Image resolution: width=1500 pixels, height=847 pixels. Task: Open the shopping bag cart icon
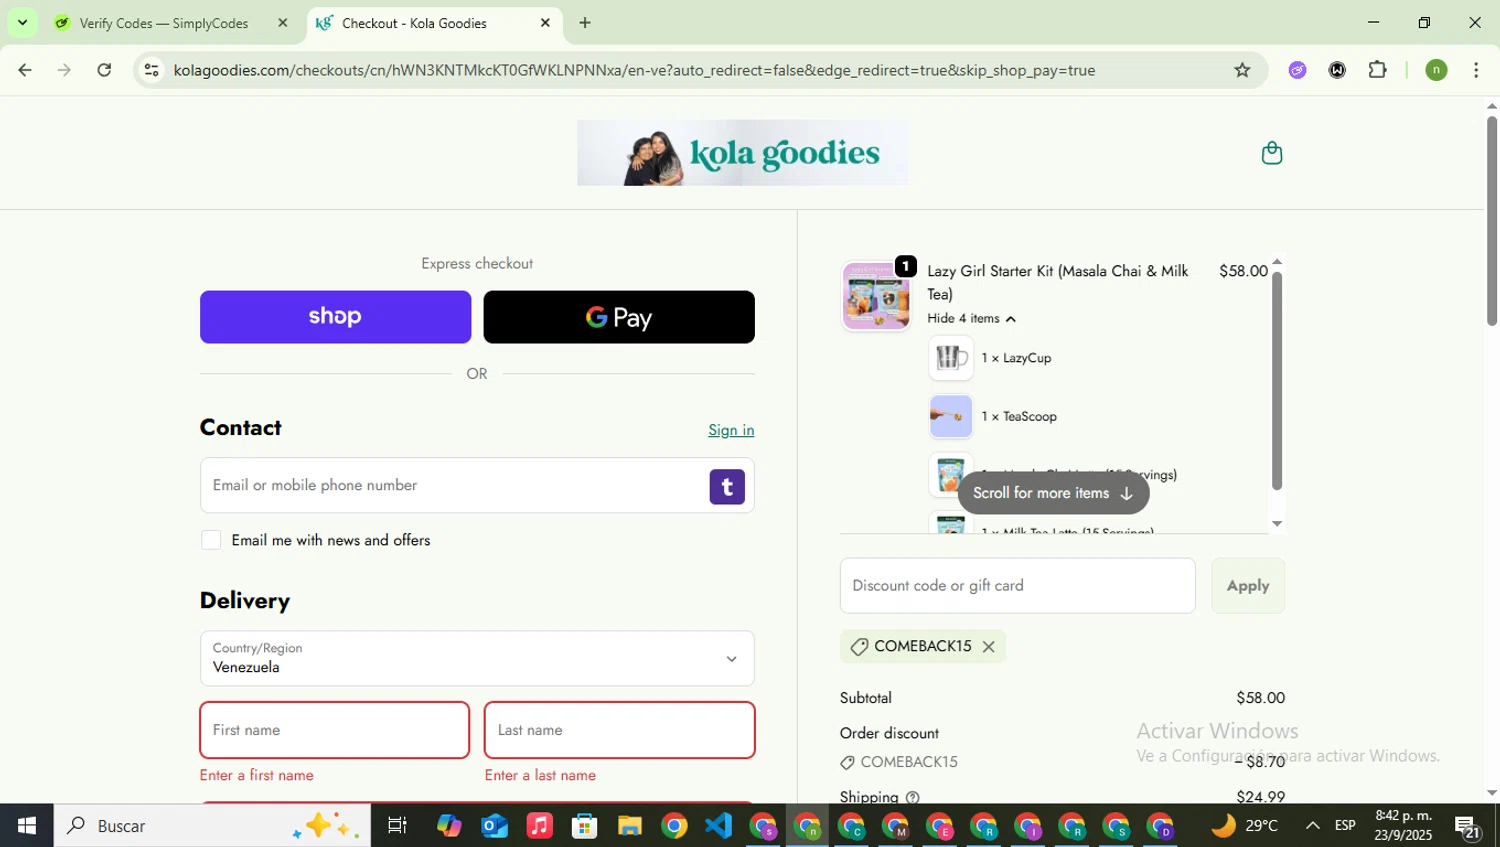point(1271,153)
